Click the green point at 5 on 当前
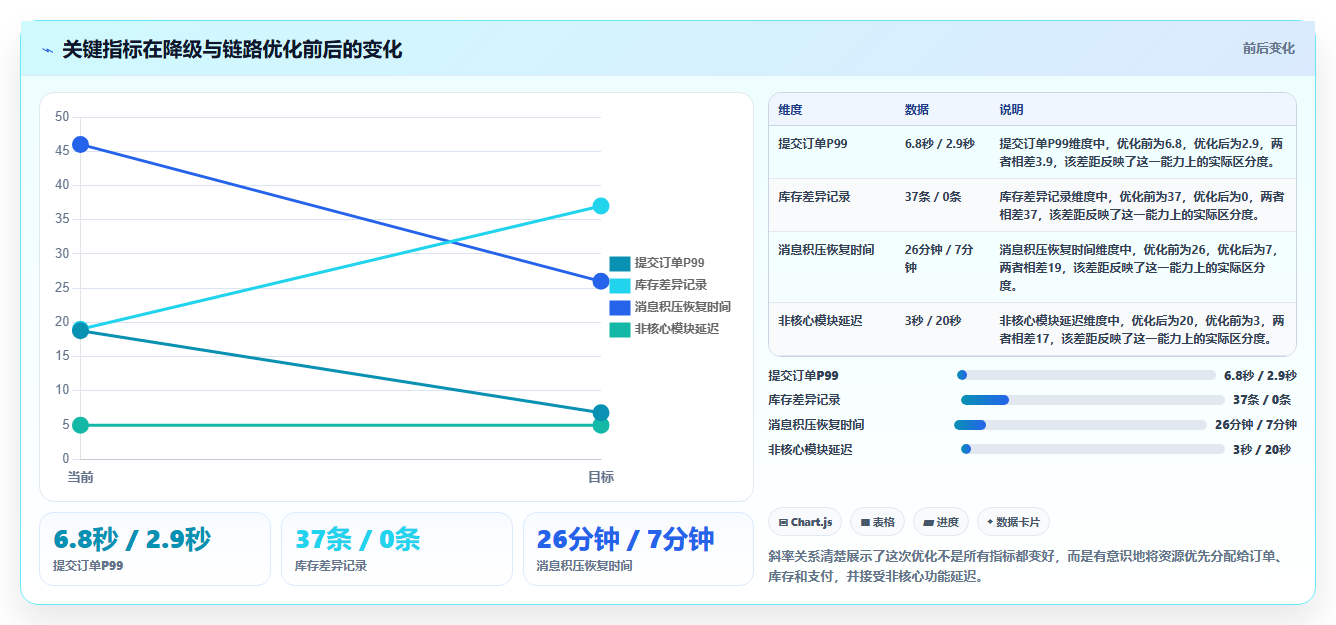 [x=81, y=426]
